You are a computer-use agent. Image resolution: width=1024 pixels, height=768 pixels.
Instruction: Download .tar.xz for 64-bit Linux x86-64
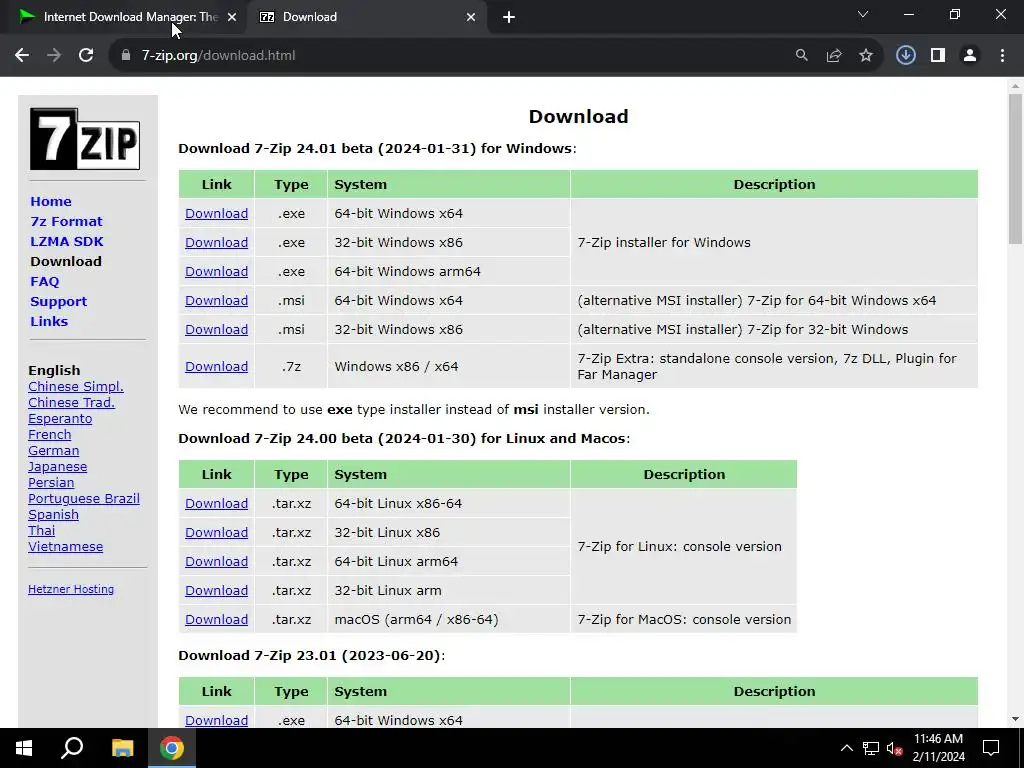click(216, 504)
